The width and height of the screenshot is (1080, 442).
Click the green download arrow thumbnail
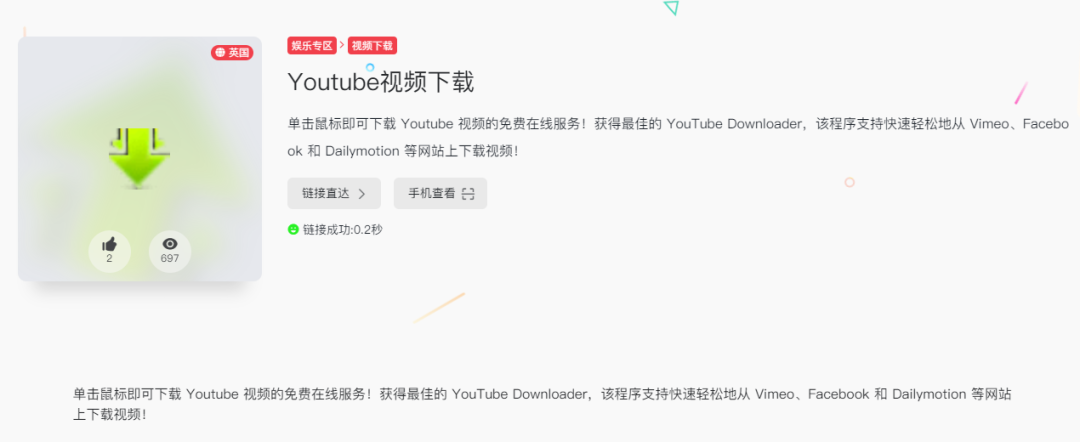[x=139, y=158]
